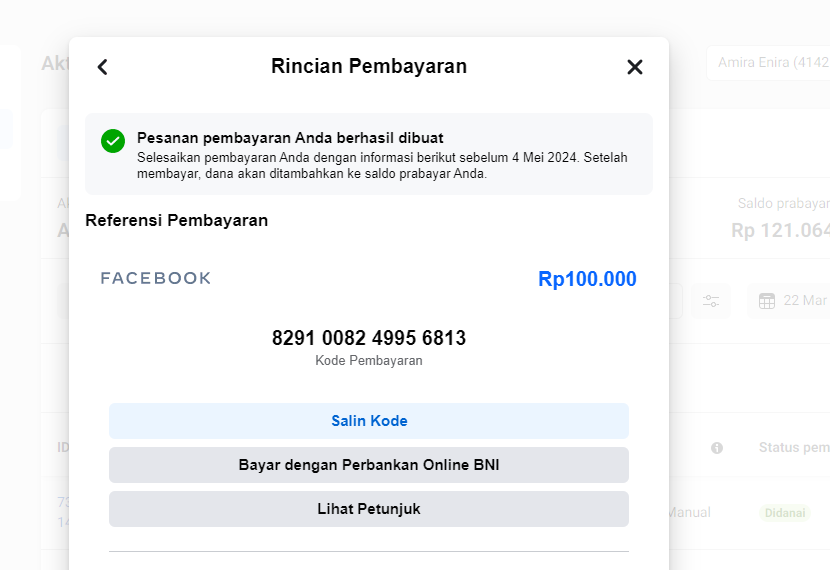Close the Rincian Pembayaran dialog
Image resolution: width=830 pixels, height=570 pixels.
point(634,67)
